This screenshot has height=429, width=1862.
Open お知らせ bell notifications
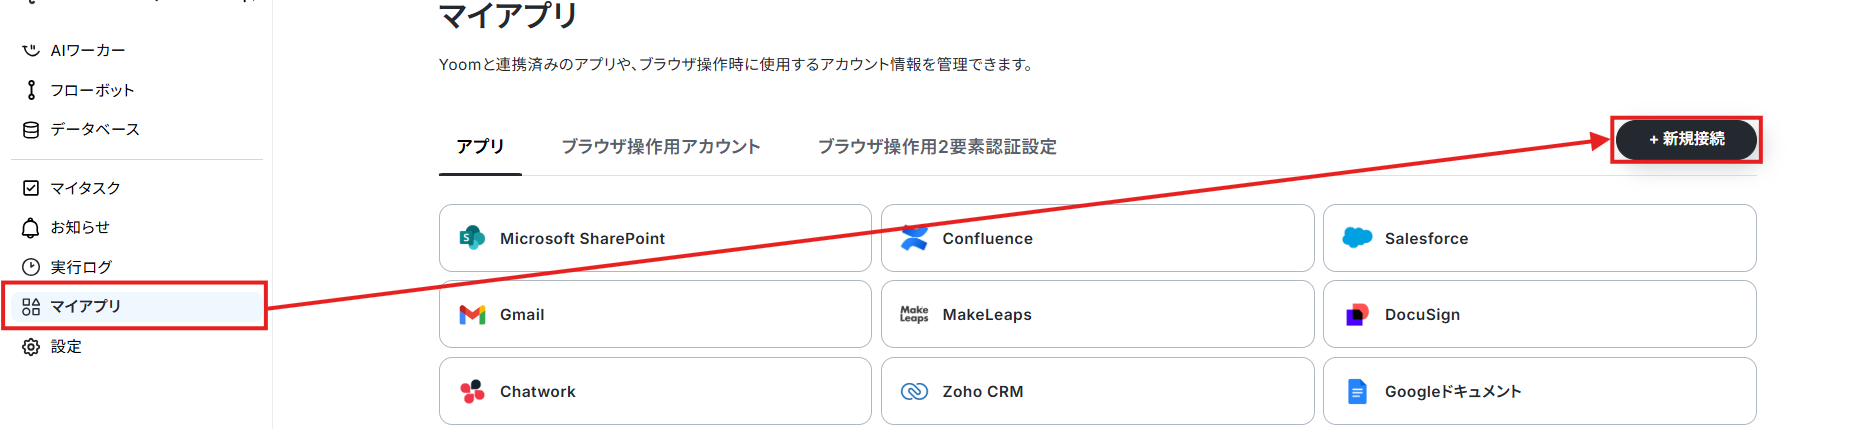pos(31,228)
